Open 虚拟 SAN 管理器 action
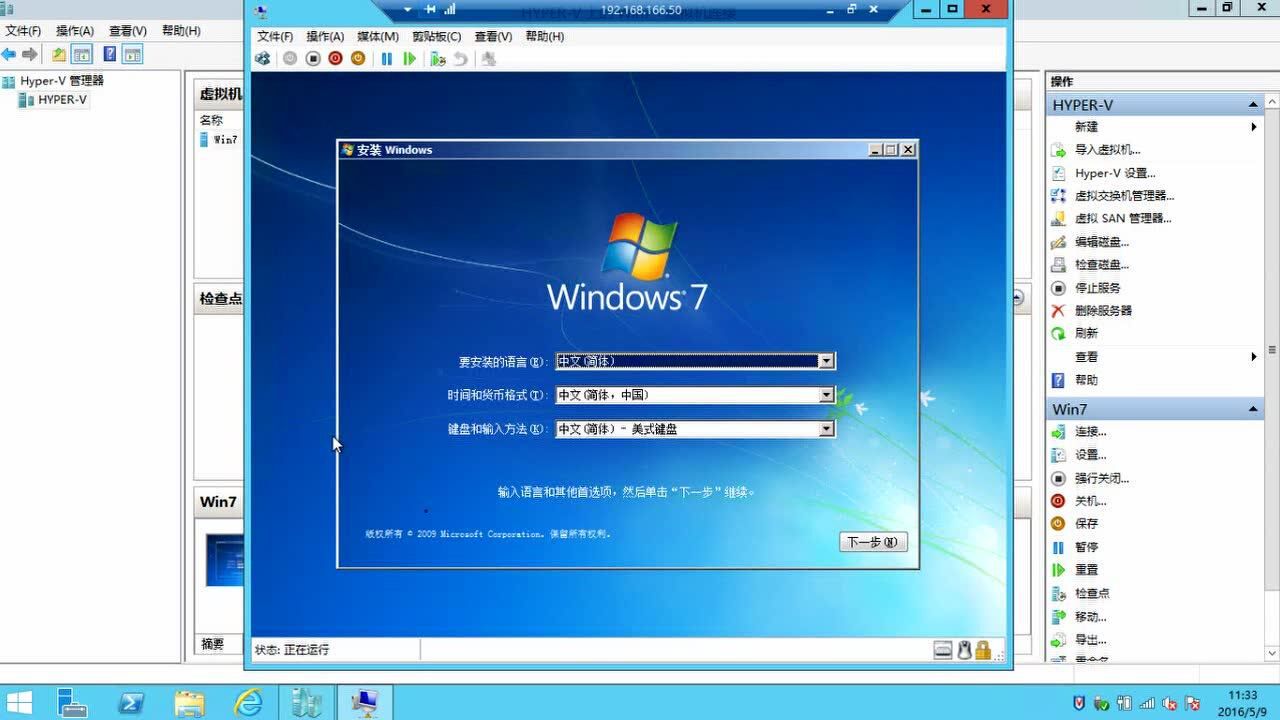The width and height of the screenshot is (1280, 720). pos(1123,218)
